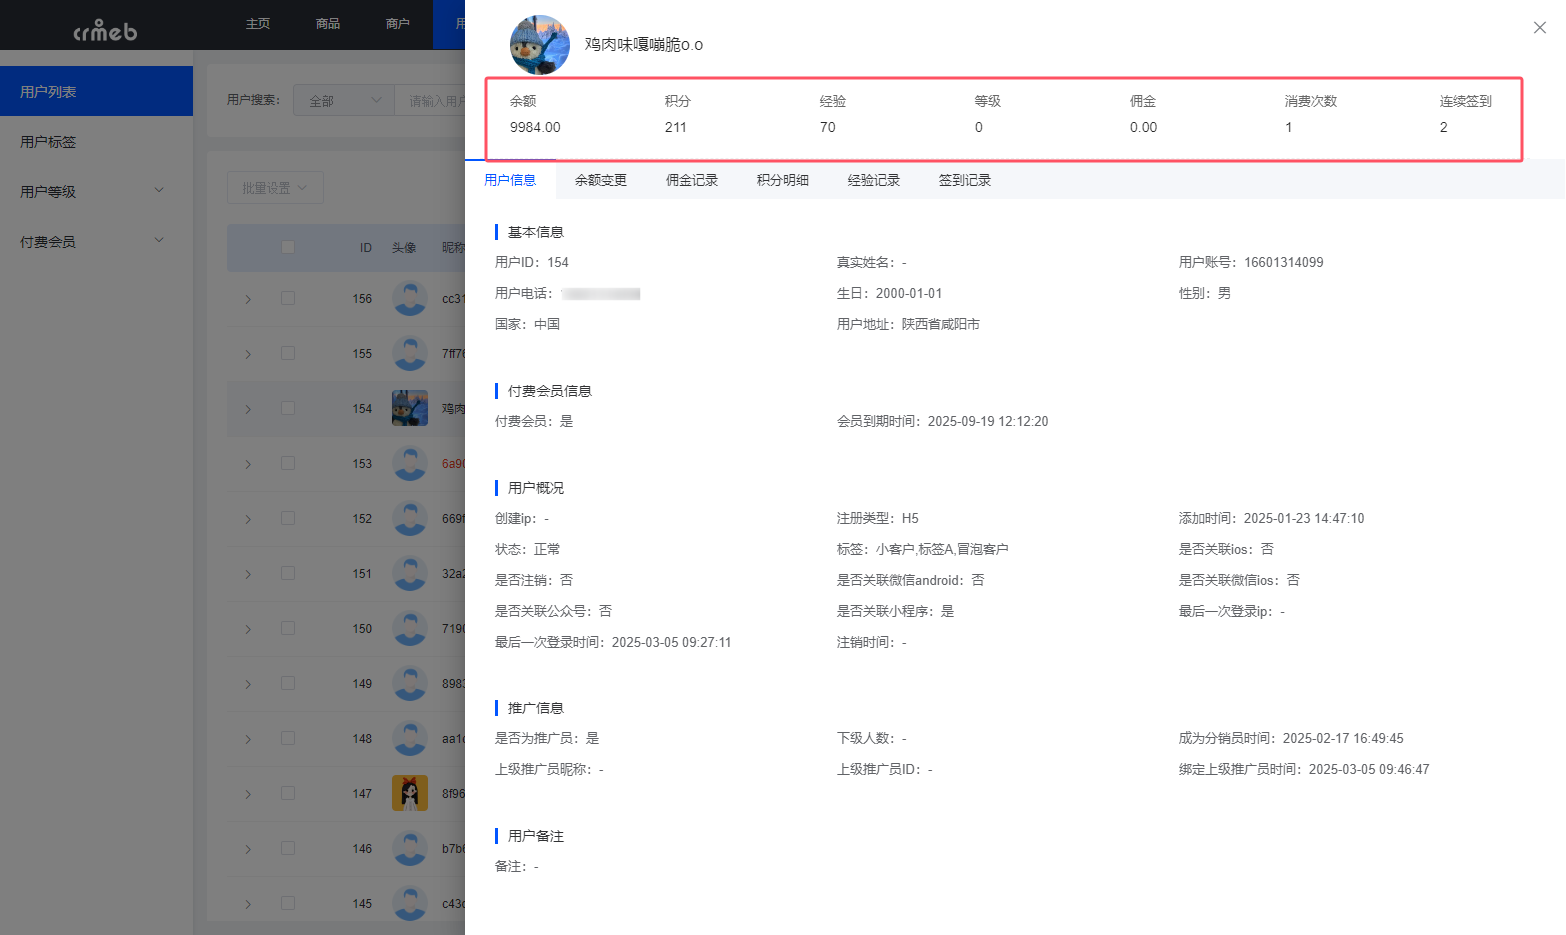This screenshot has width=1566, height=935.
Task: Open the 积分明细 tab
Action: 782,179
